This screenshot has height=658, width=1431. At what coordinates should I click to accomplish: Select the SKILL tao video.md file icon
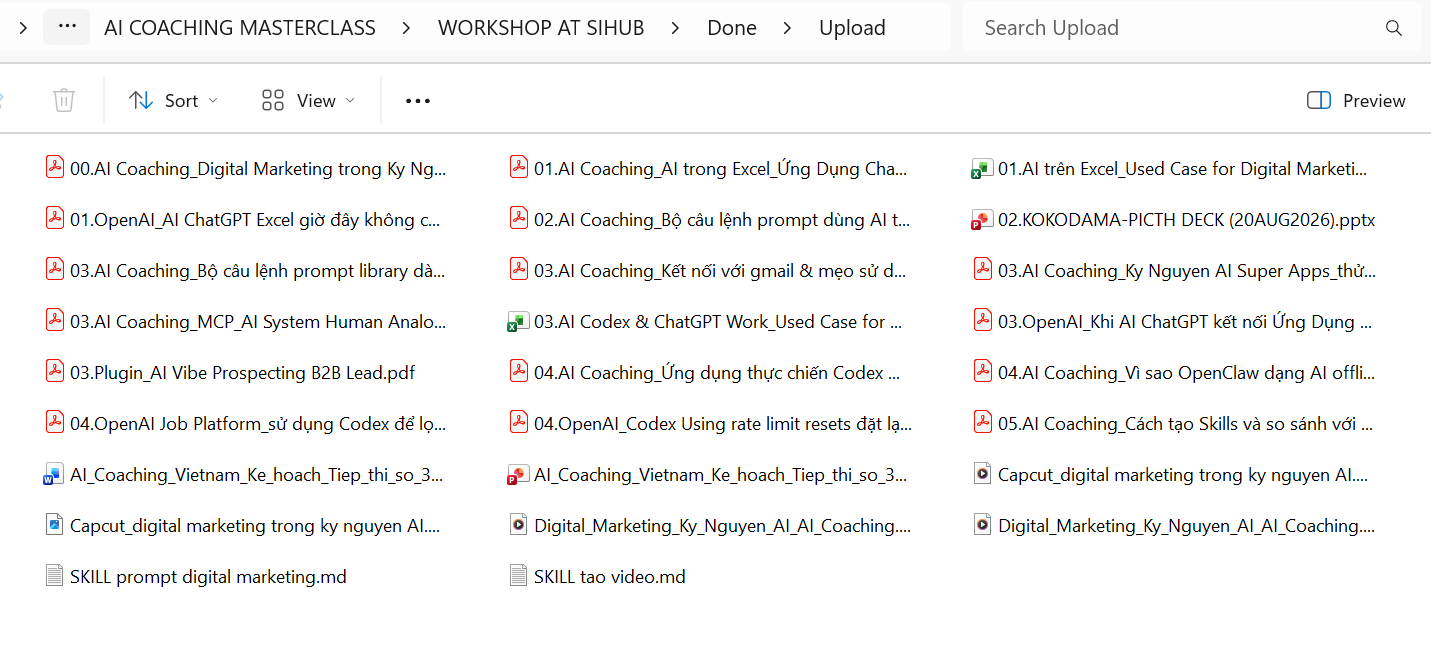pos(518,576)
